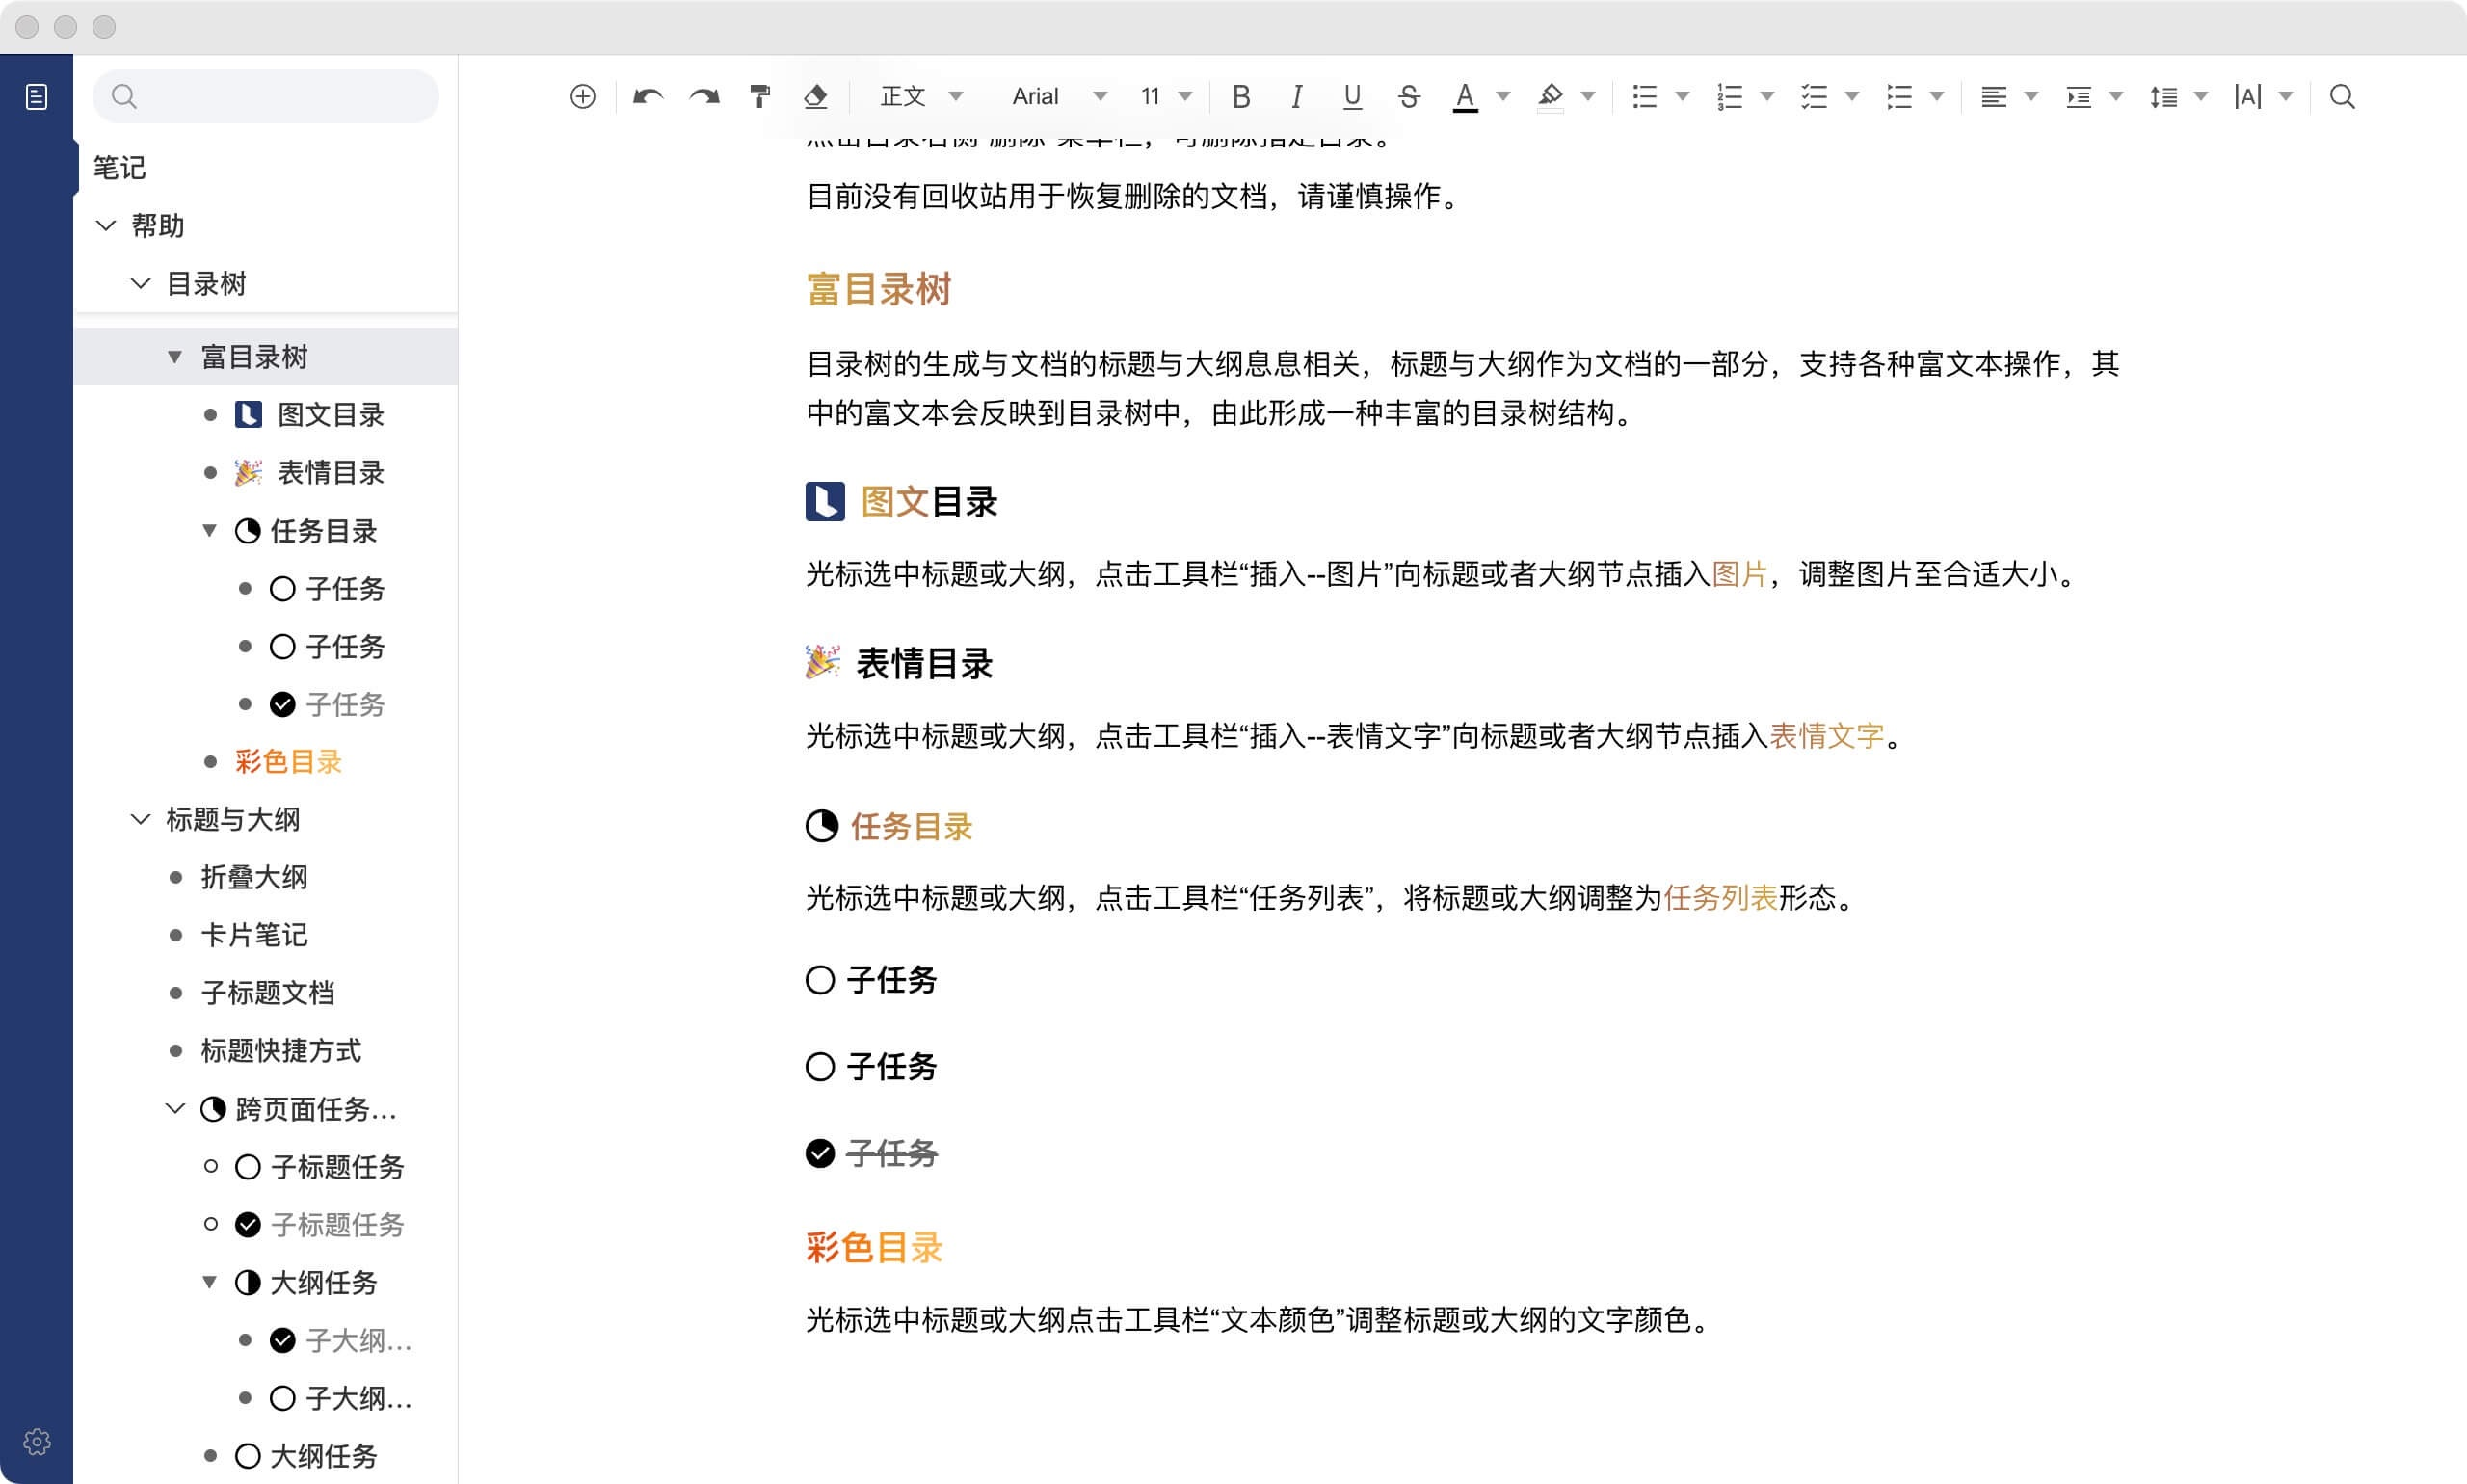This screenshot has width=2467, height=1484.
Task: Uncheck completed 子标题任务 in sidebar
Action: [248, 1224]
